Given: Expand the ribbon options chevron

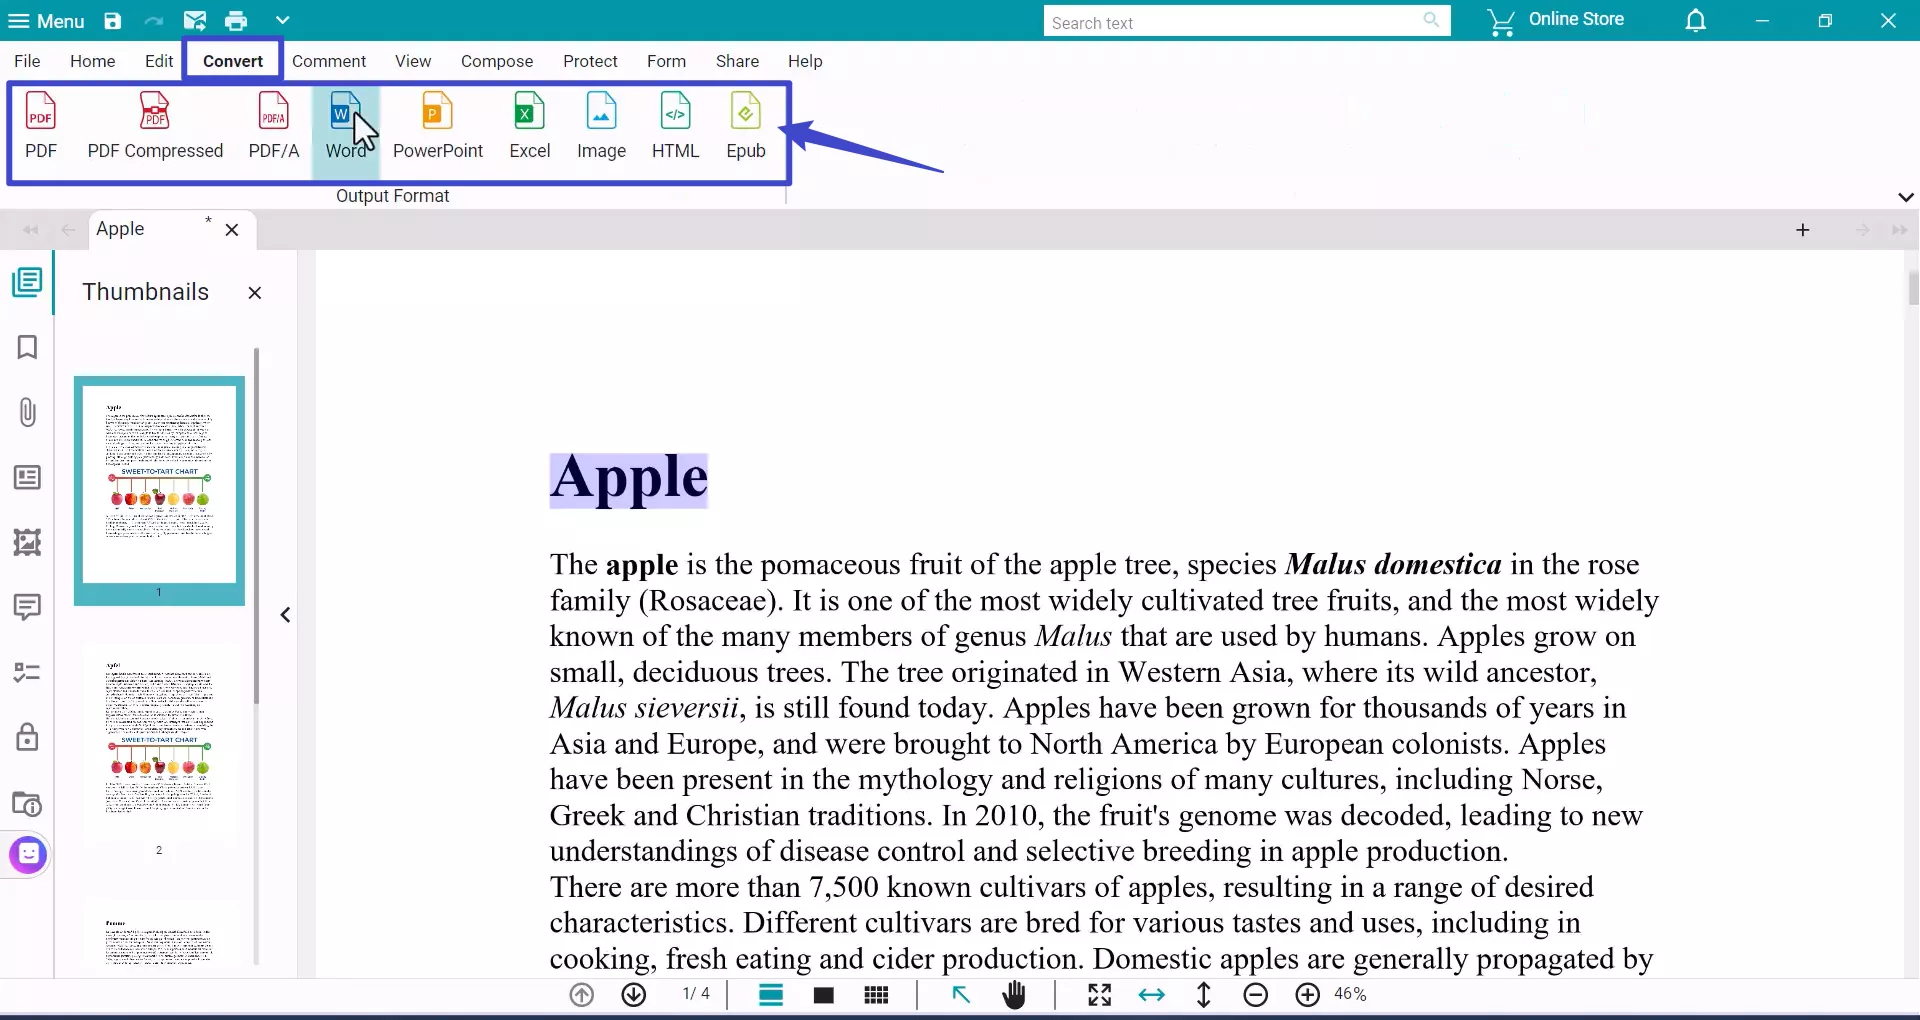Looking at the screenshot, I should 1906,196.
